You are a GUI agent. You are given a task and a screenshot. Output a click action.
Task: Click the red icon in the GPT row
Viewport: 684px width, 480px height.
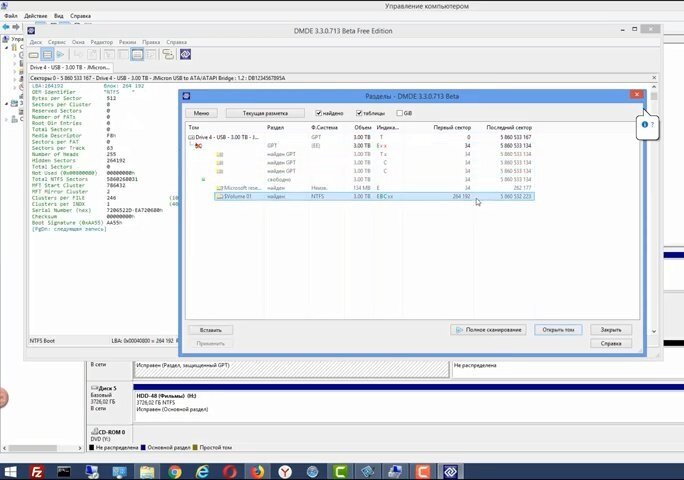point(198,146)
